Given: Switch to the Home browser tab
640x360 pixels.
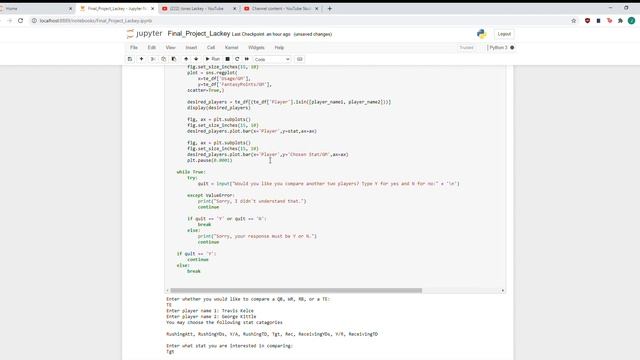Looking at the screenshot, I should click(x=35, y=9).
